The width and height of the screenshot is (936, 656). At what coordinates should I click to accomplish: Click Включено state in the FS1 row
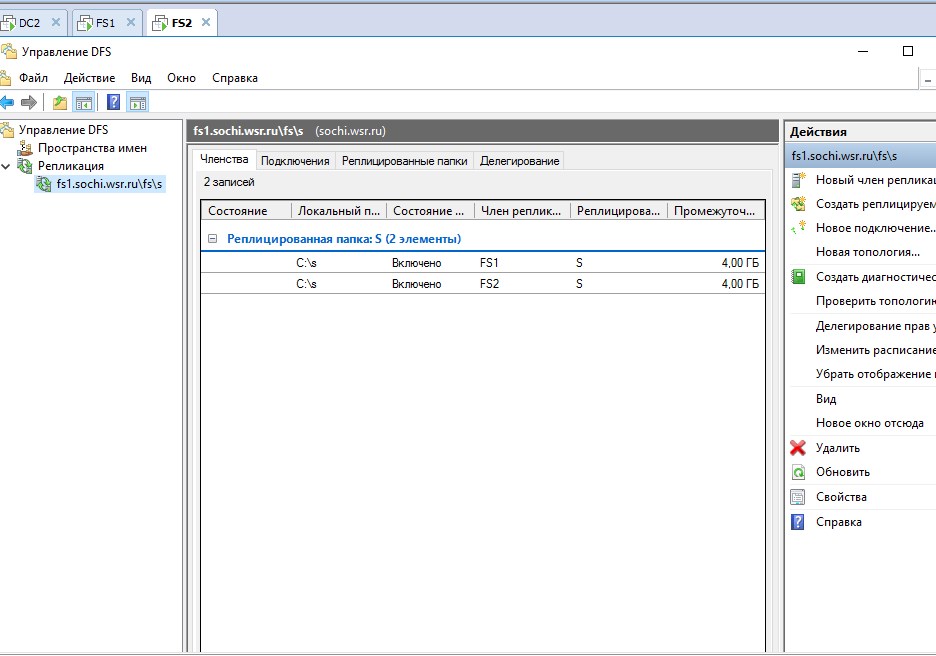coord(417,263)
